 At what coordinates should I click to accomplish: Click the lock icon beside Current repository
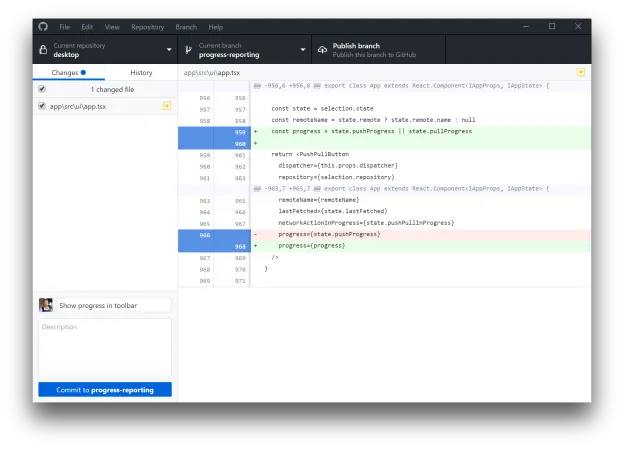click(43, 49)
